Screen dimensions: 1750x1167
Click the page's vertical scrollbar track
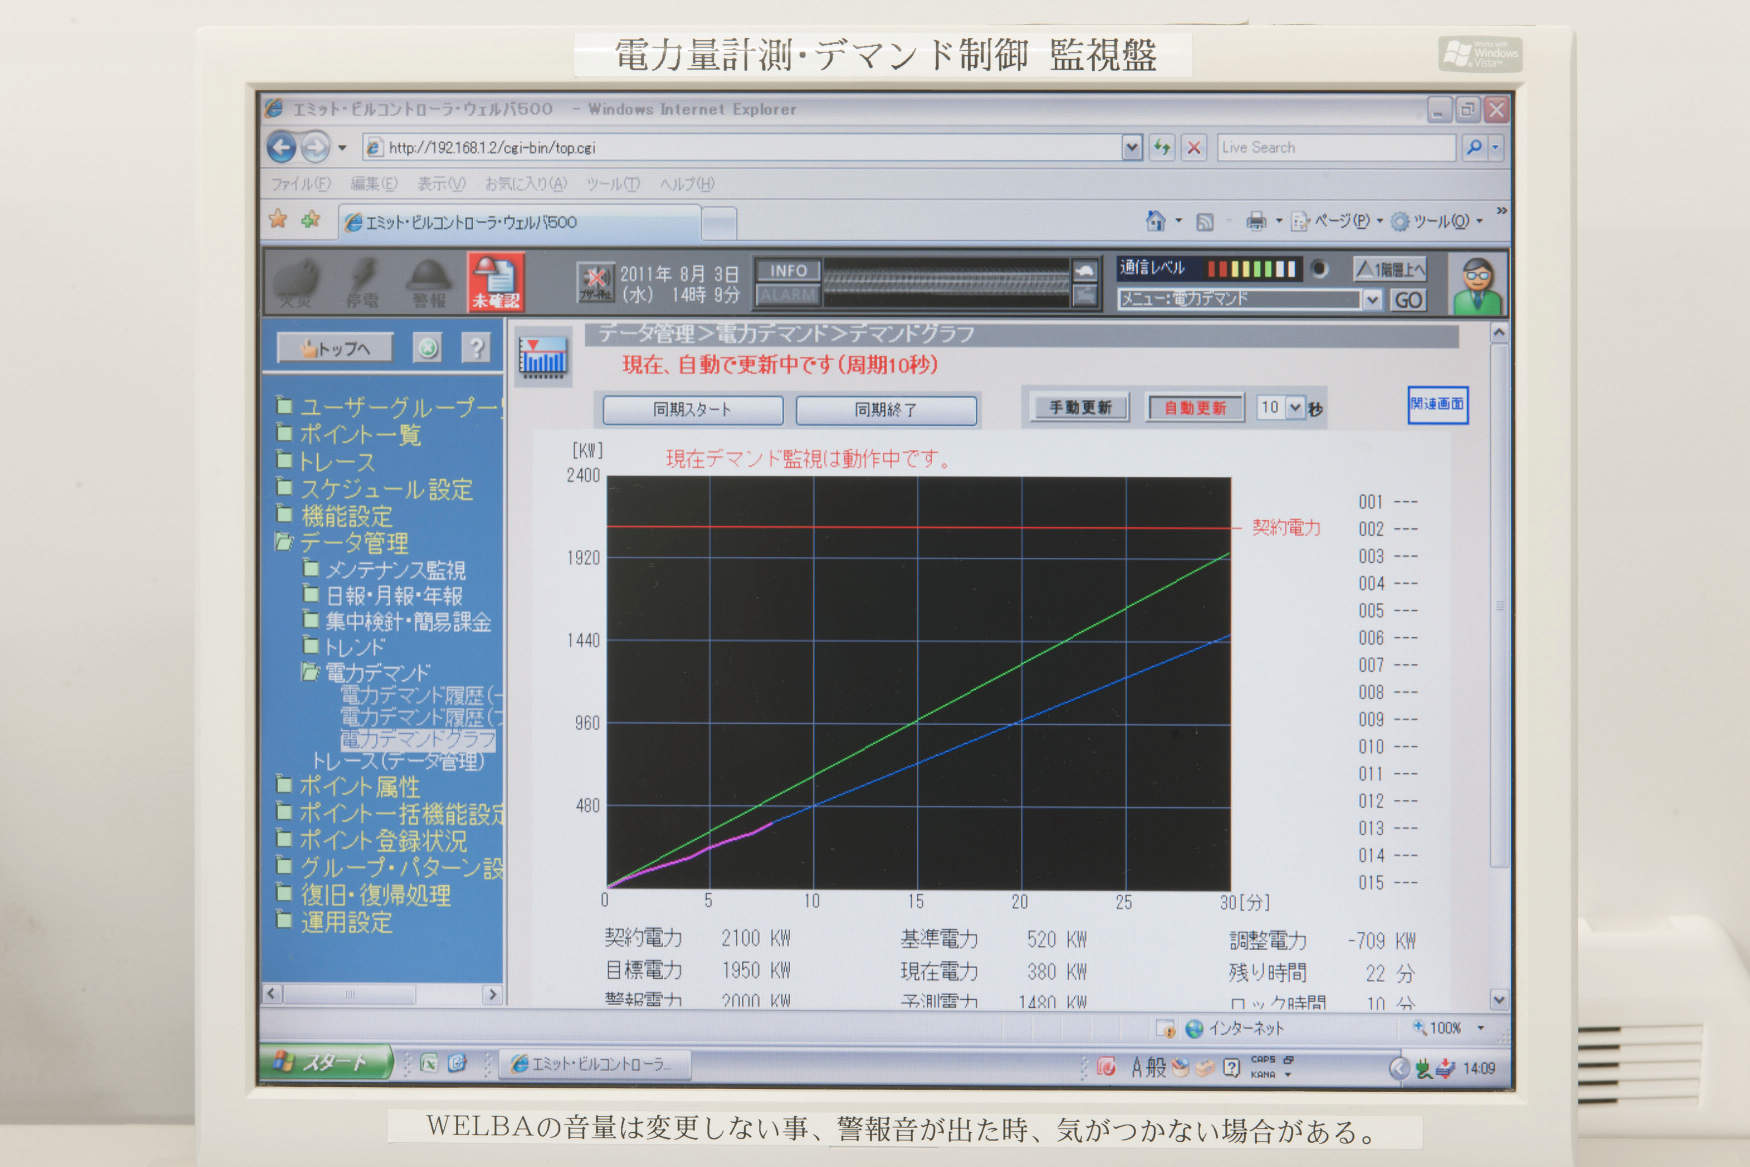click(1498, 700)
